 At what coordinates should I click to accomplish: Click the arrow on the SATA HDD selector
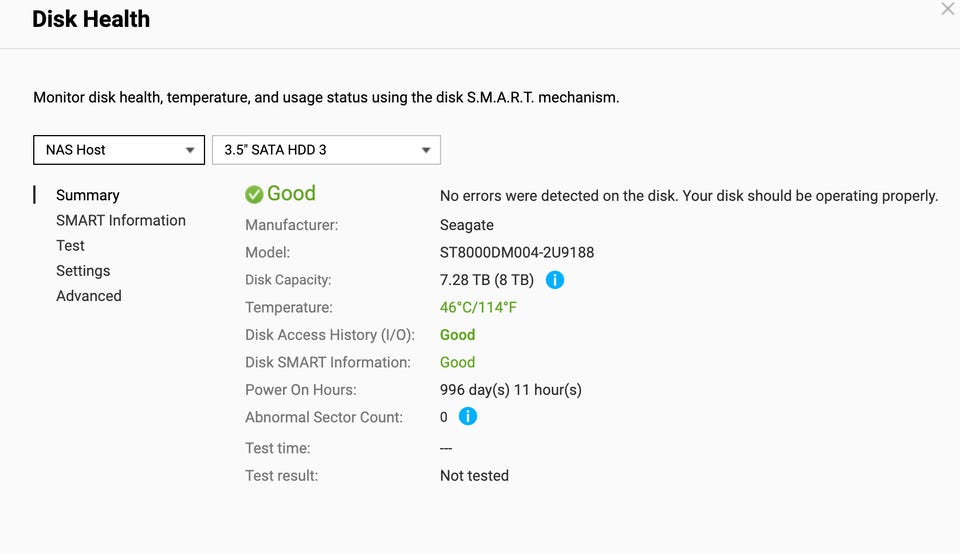[426, 151]
